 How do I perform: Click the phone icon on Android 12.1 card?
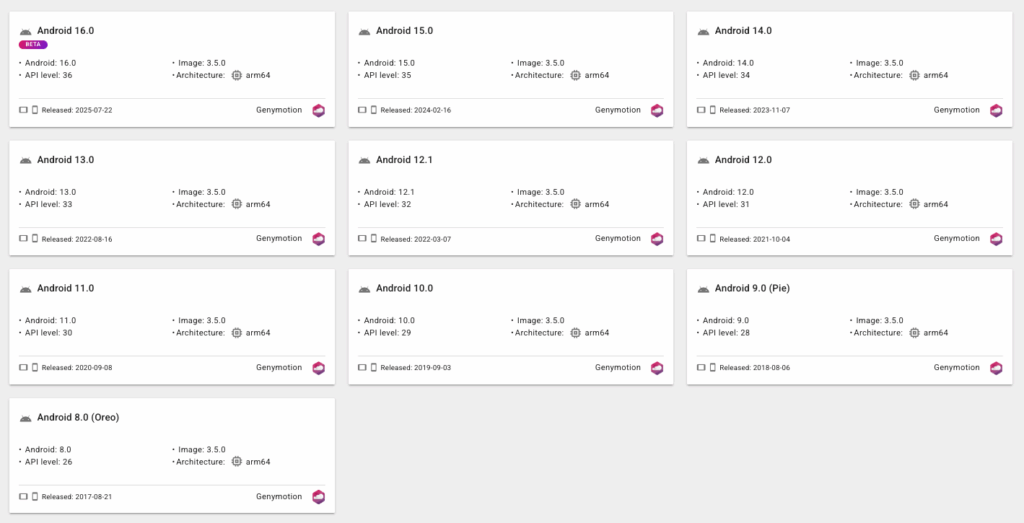[x=374, y=239]
